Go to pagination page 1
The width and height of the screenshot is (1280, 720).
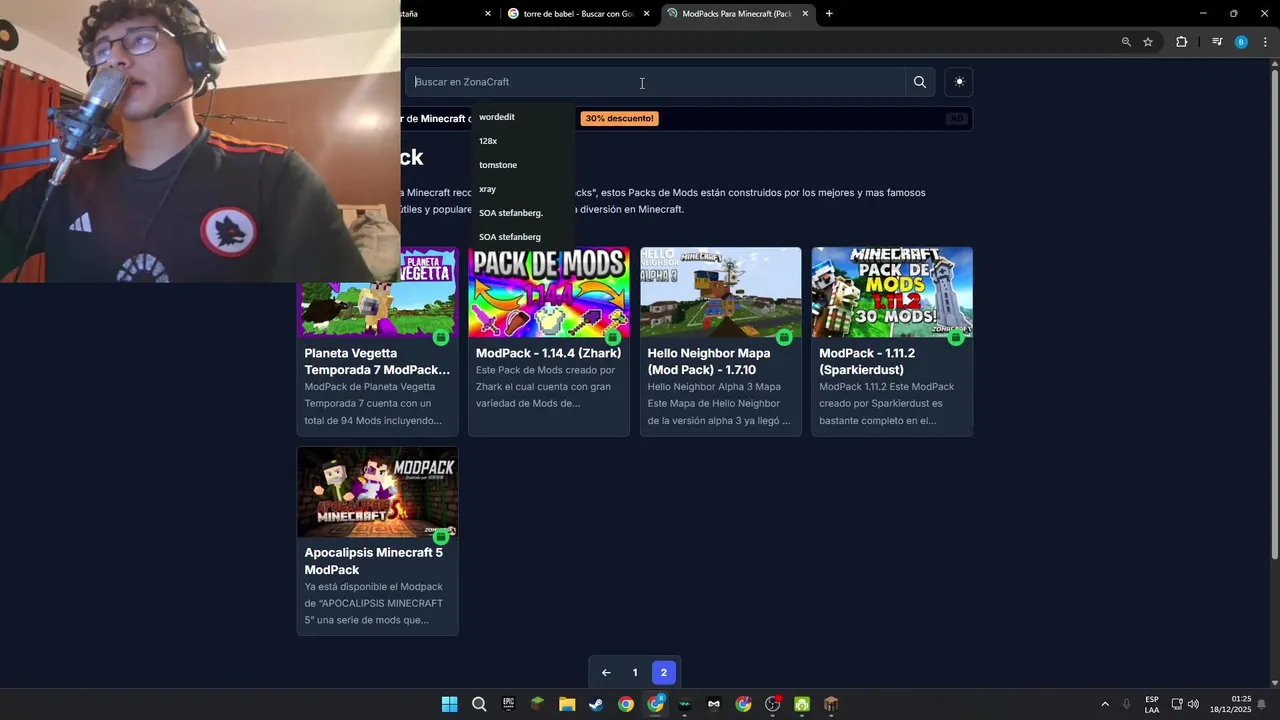(635, 673)
